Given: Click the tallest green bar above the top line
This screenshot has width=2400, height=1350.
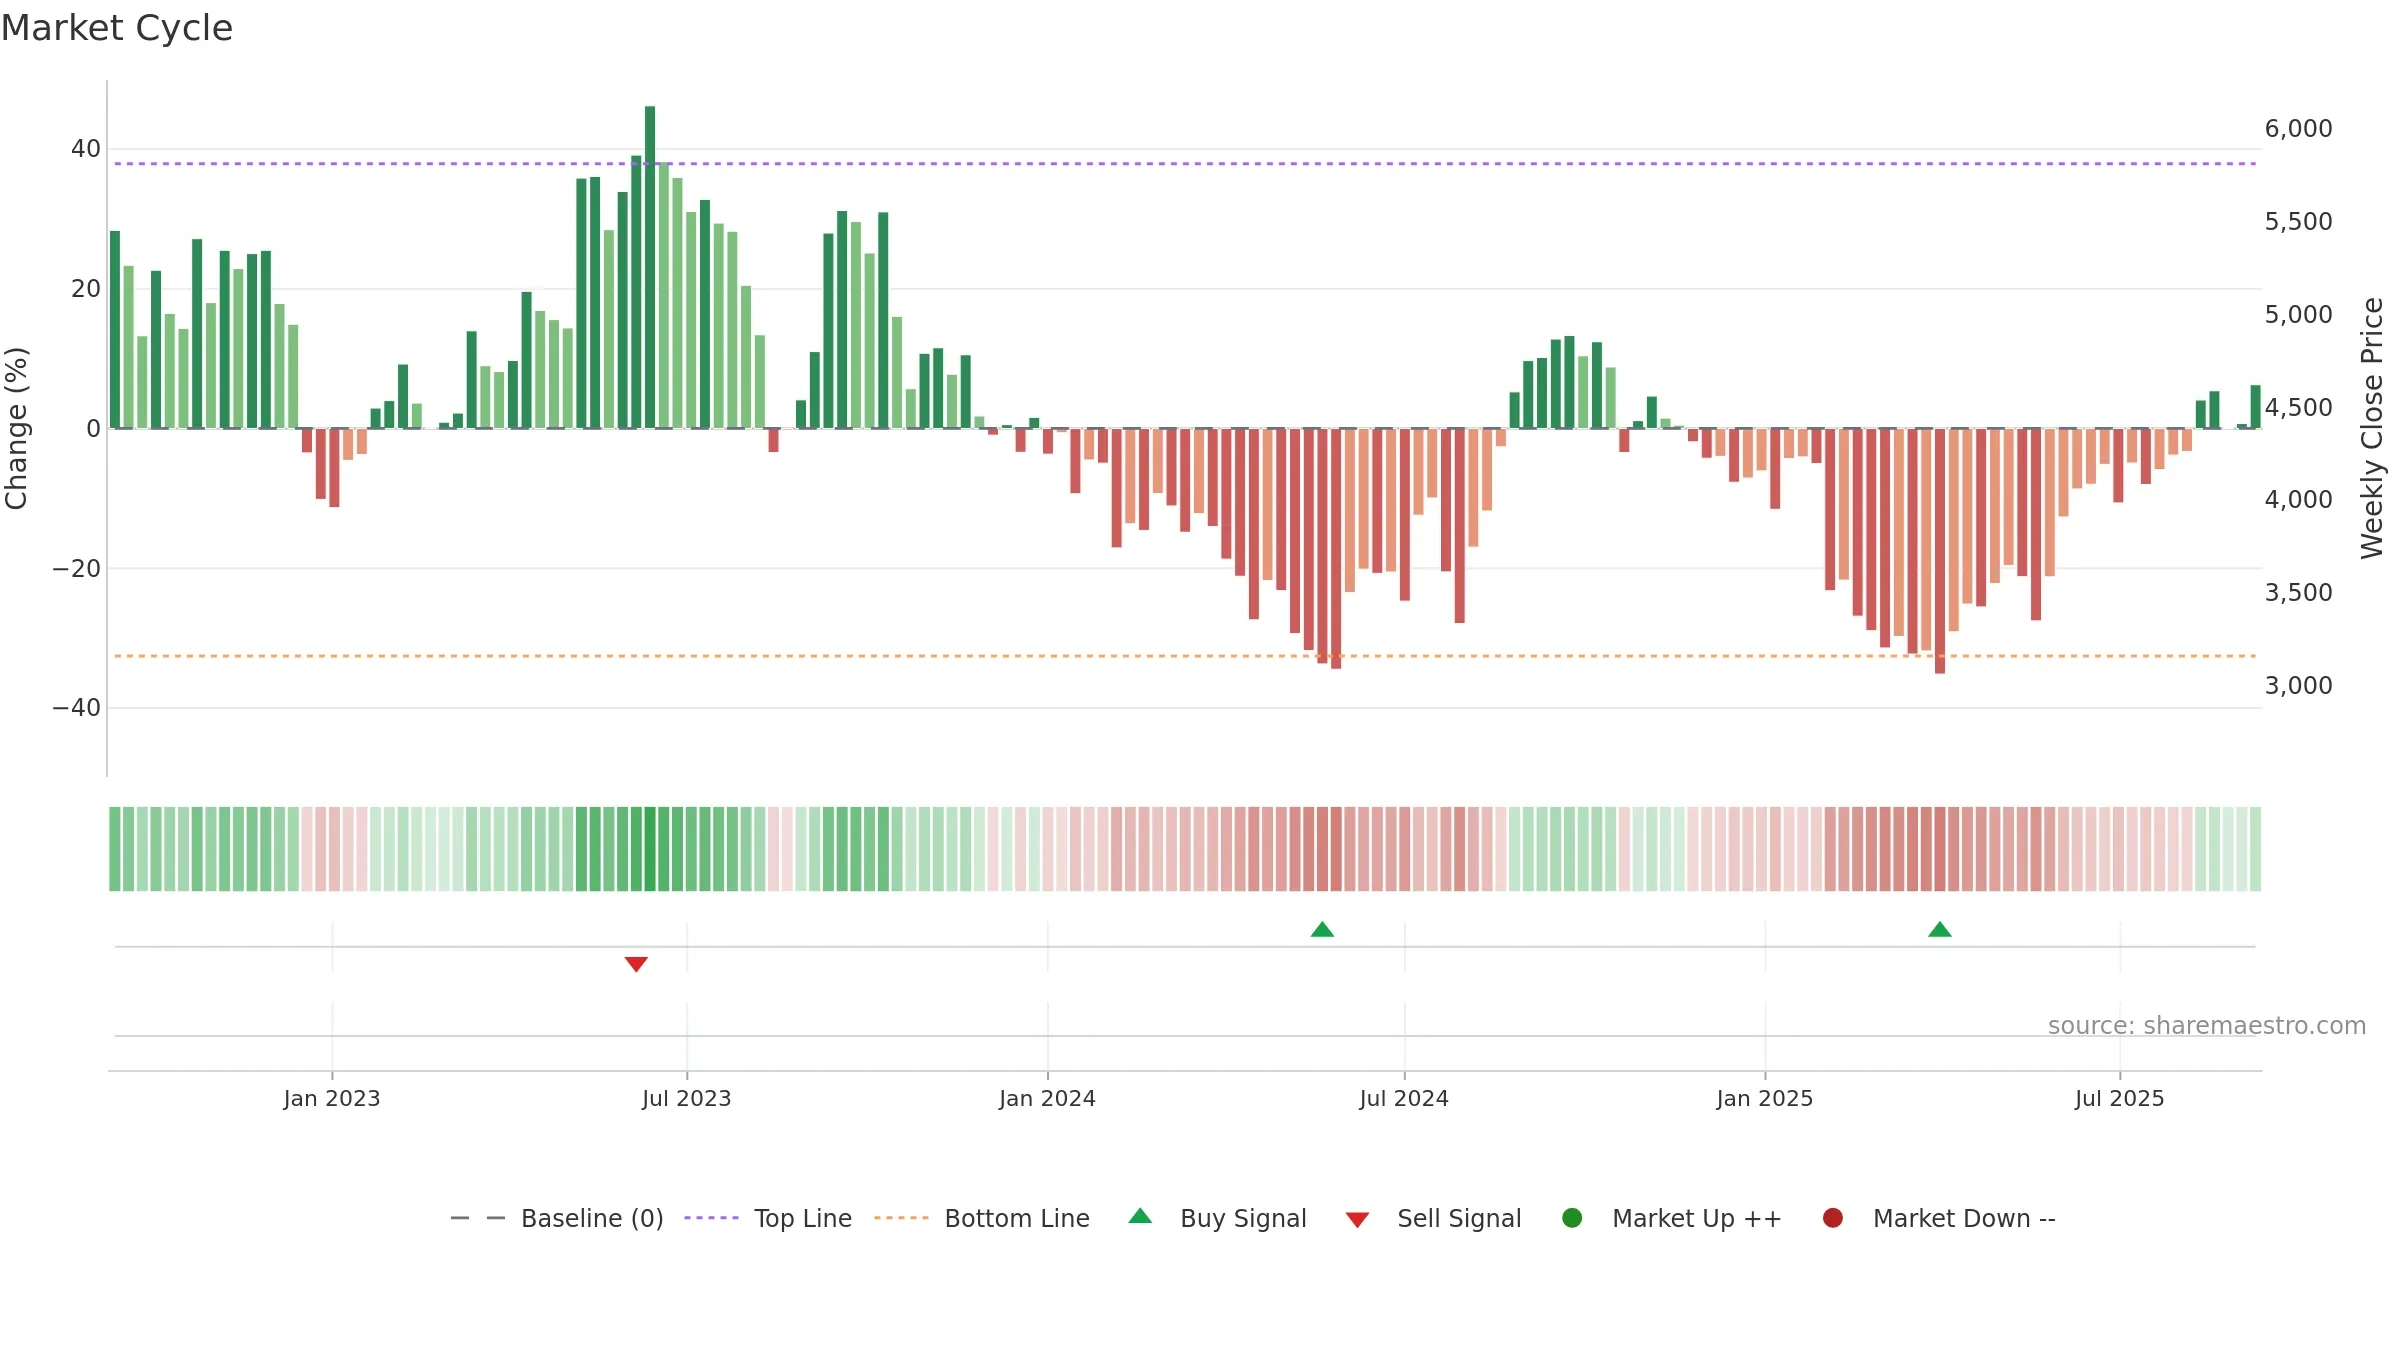Looking at the screenshot, I should [650, 267].
